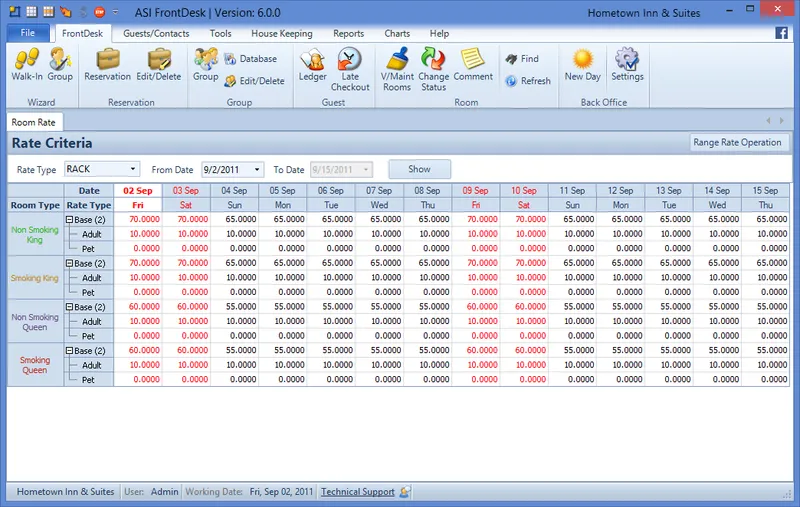Click the Working Date Fri, Sep 02, 2011
Viewport: 800px width, 507px height.
coord(281,492)
